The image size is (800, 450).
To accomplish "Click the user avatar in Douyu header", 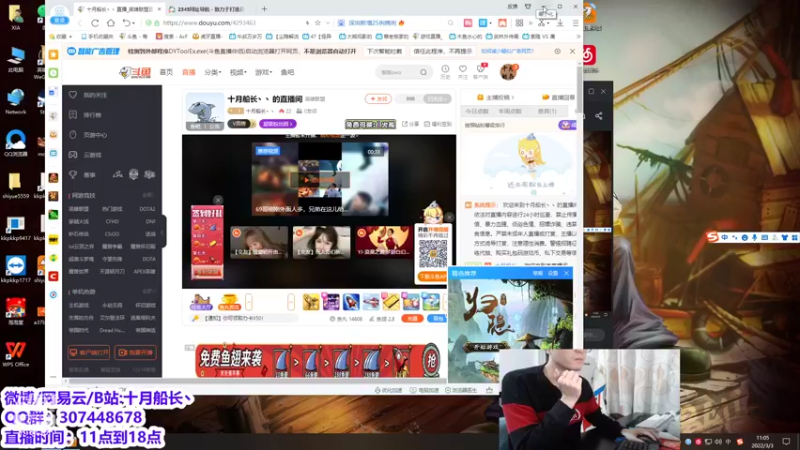I will click(x=509, y=72).
